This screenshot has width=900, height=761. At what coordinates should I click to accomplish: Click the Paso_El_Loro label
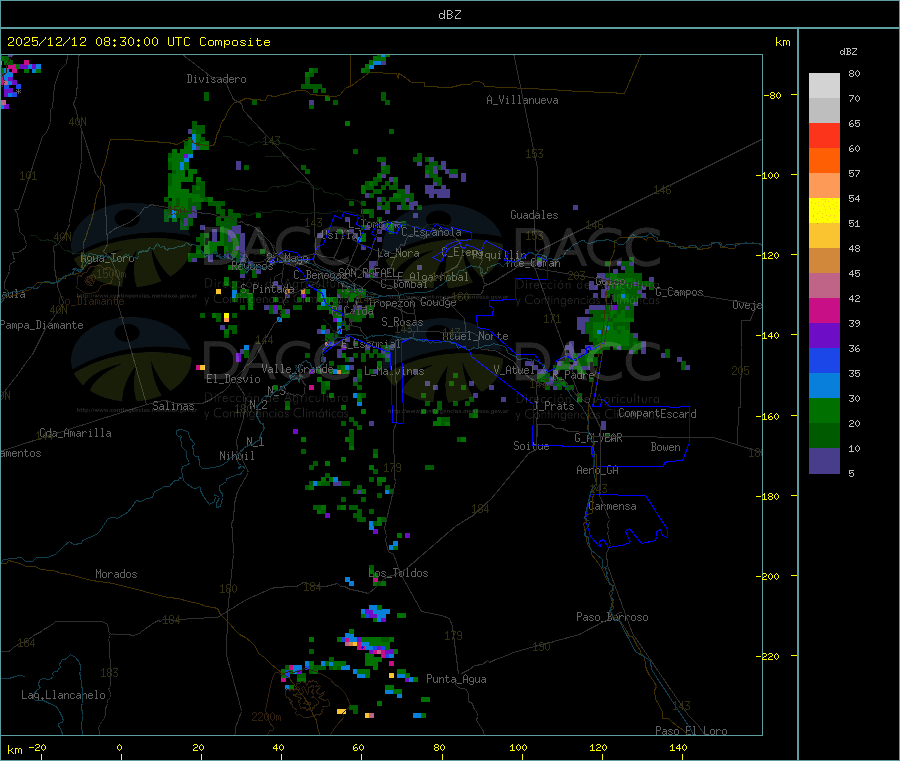coord(692,731)
